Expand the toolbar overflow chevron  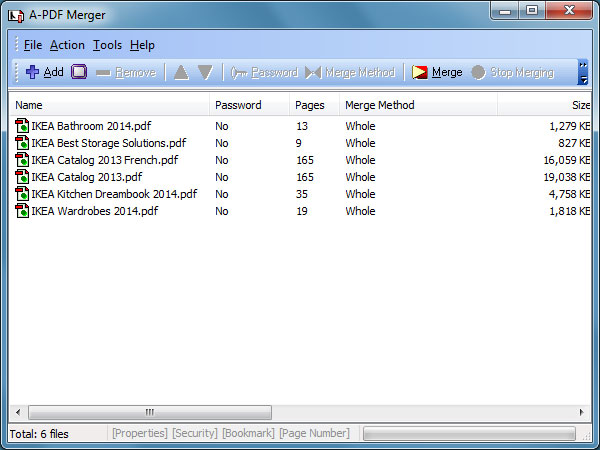pyautogui.click(x=583, y=72)
